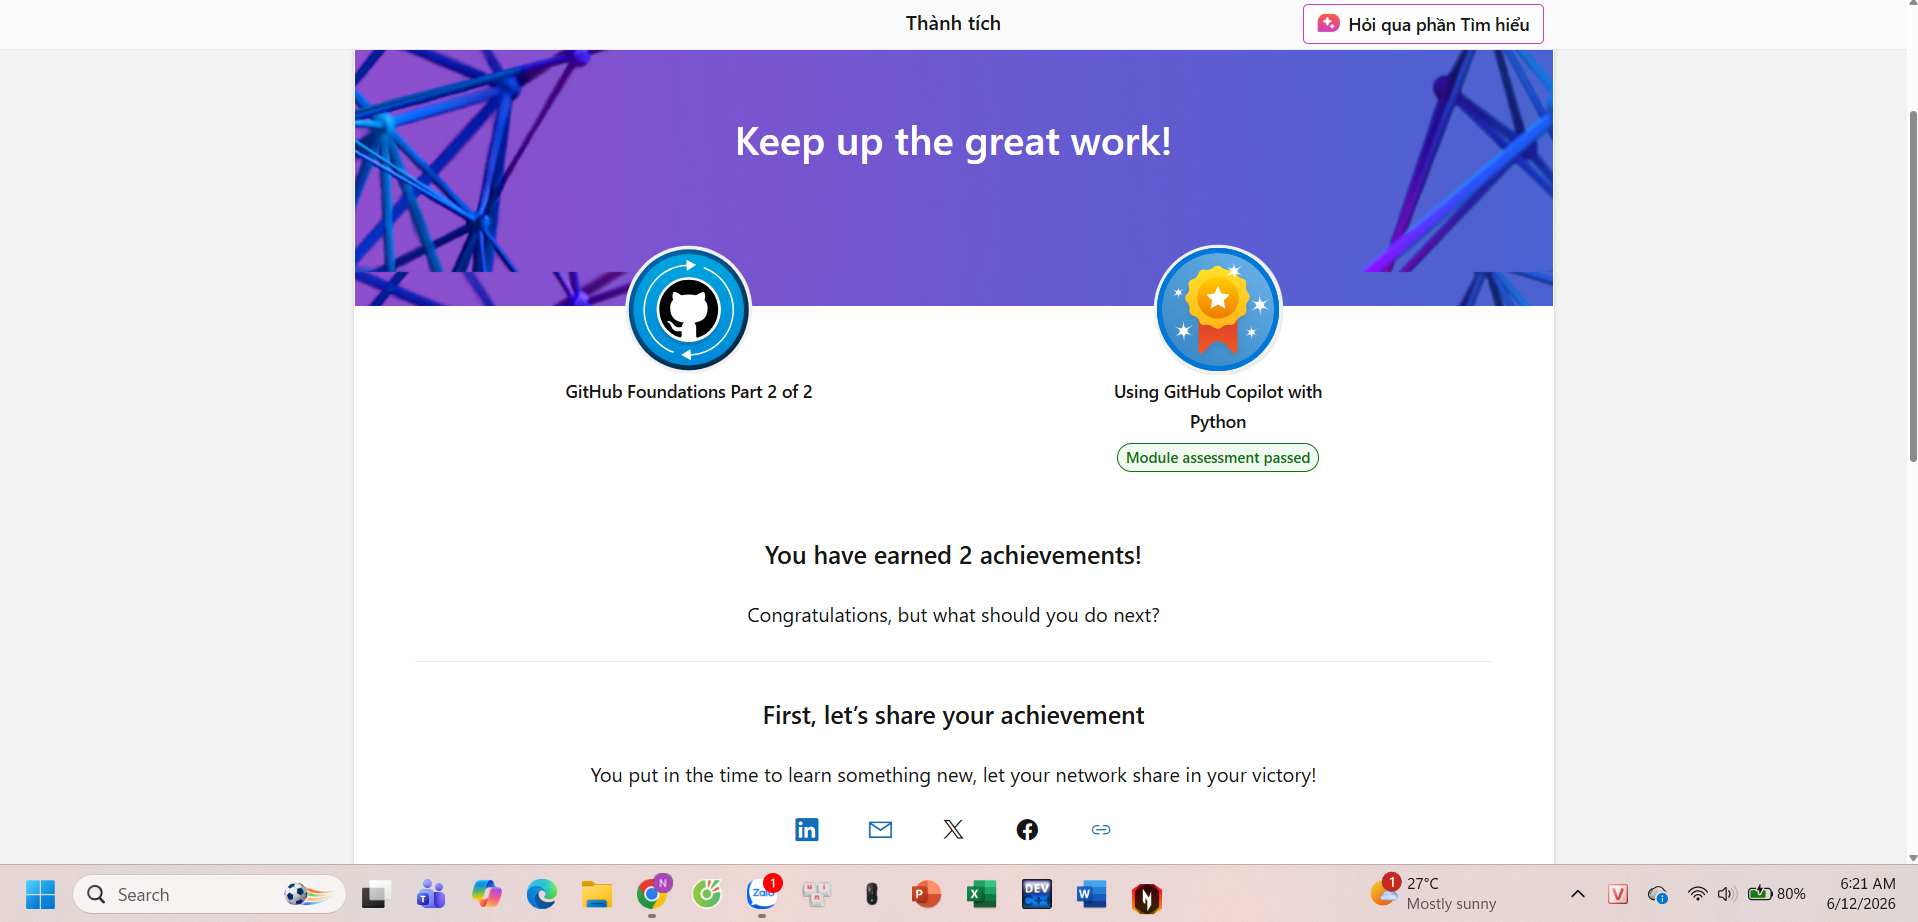
Task: Click the red V input method tray icon
Action: coord(1618,894)
